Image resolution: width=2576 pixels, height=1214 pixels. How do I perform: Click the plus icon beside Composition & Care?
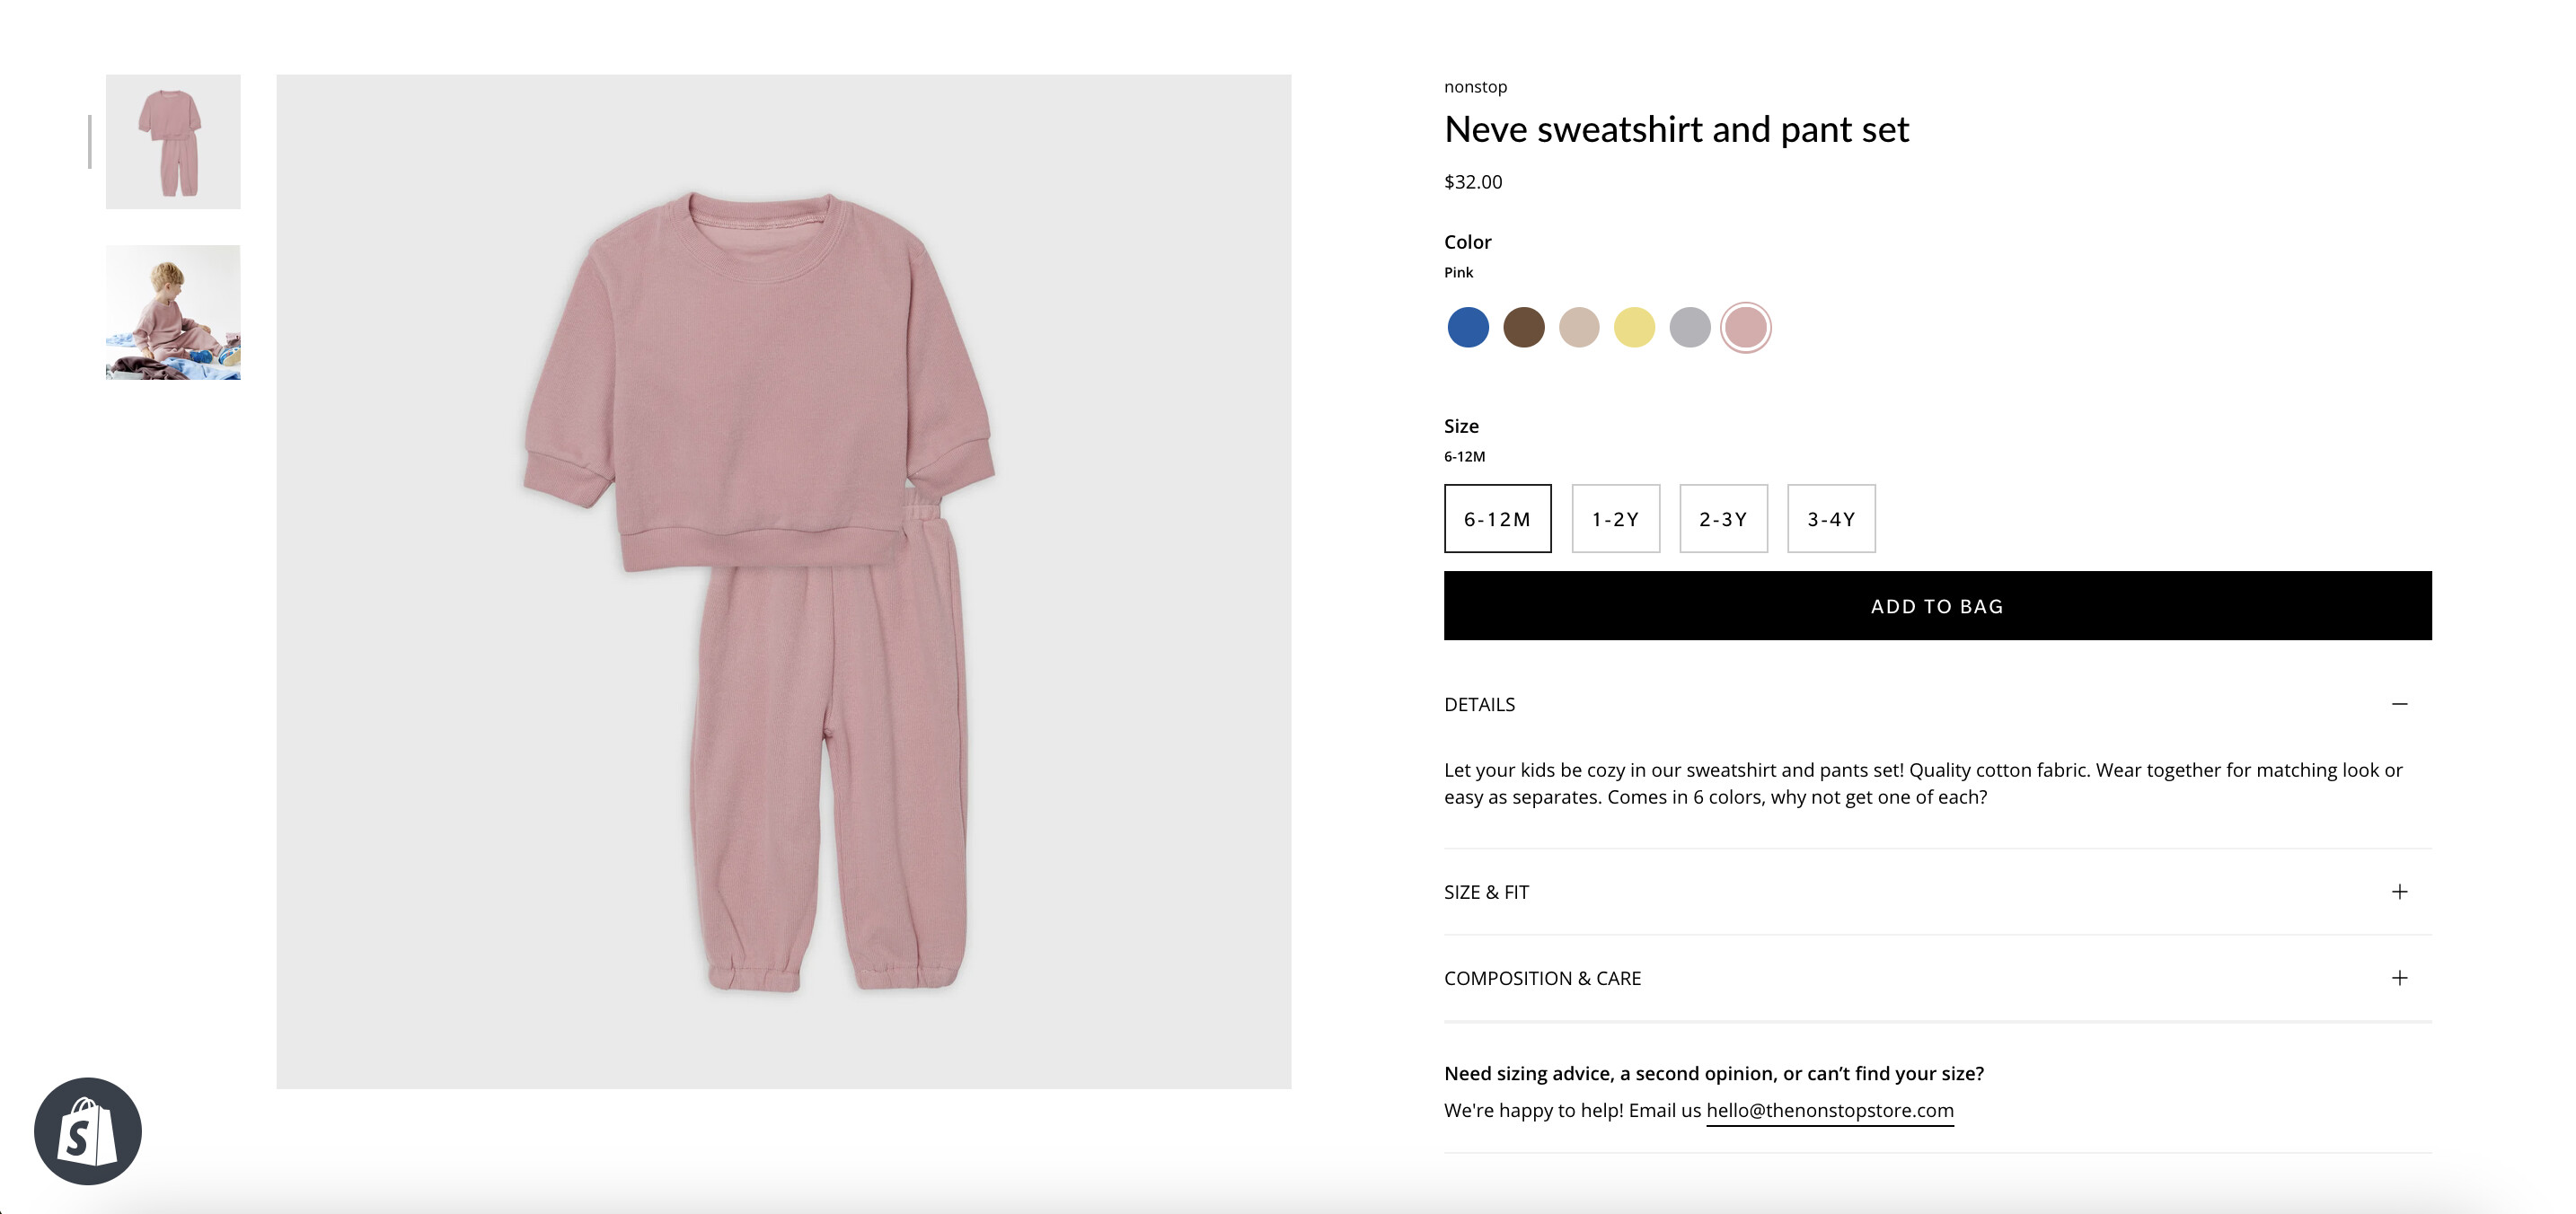[2398, 978]
